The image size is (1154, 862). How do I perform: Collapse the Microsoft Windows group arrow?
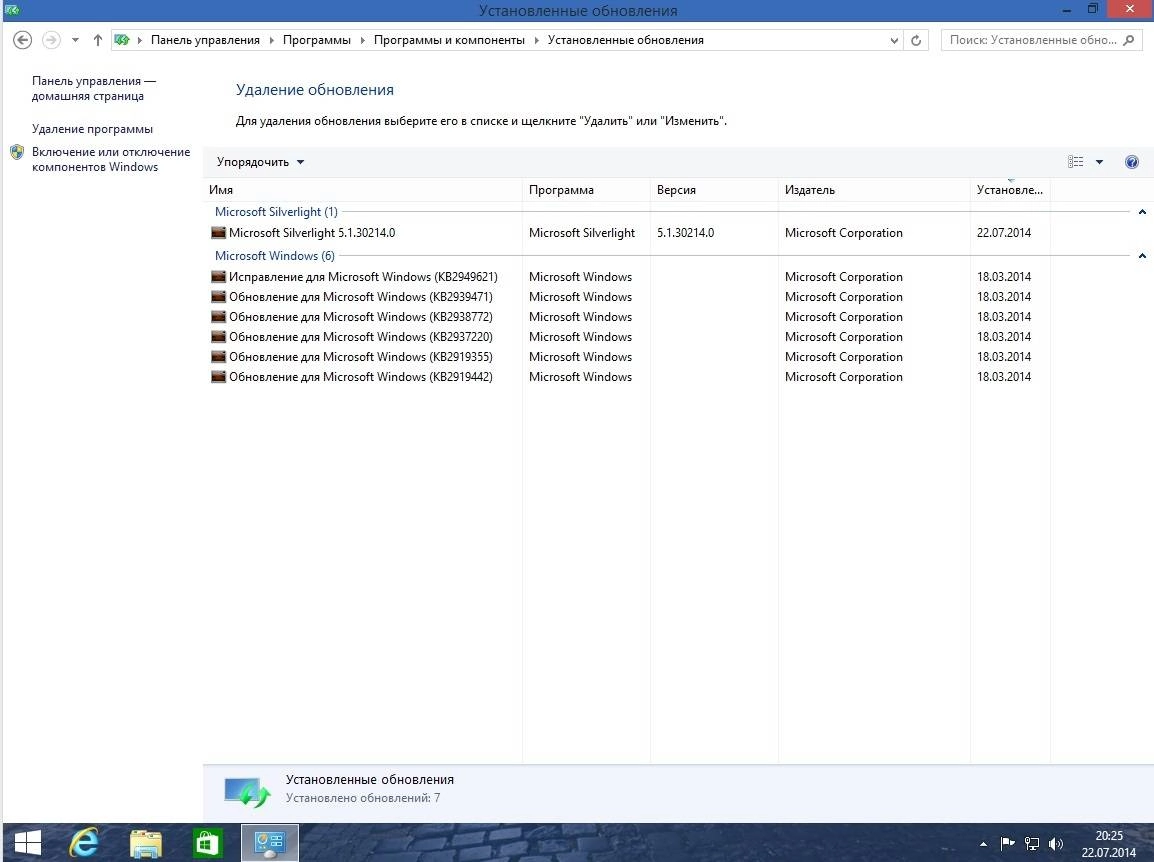click(x=1142, y=256)
